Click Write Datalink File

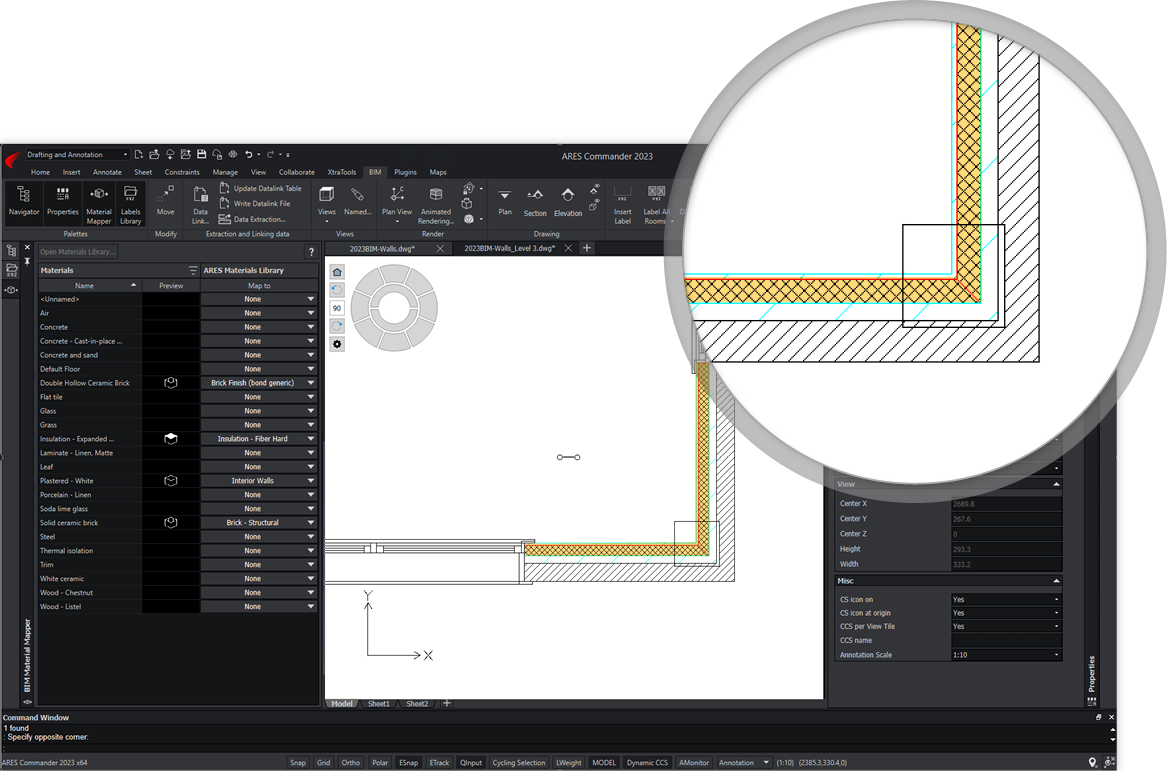(x=255, y=203)
